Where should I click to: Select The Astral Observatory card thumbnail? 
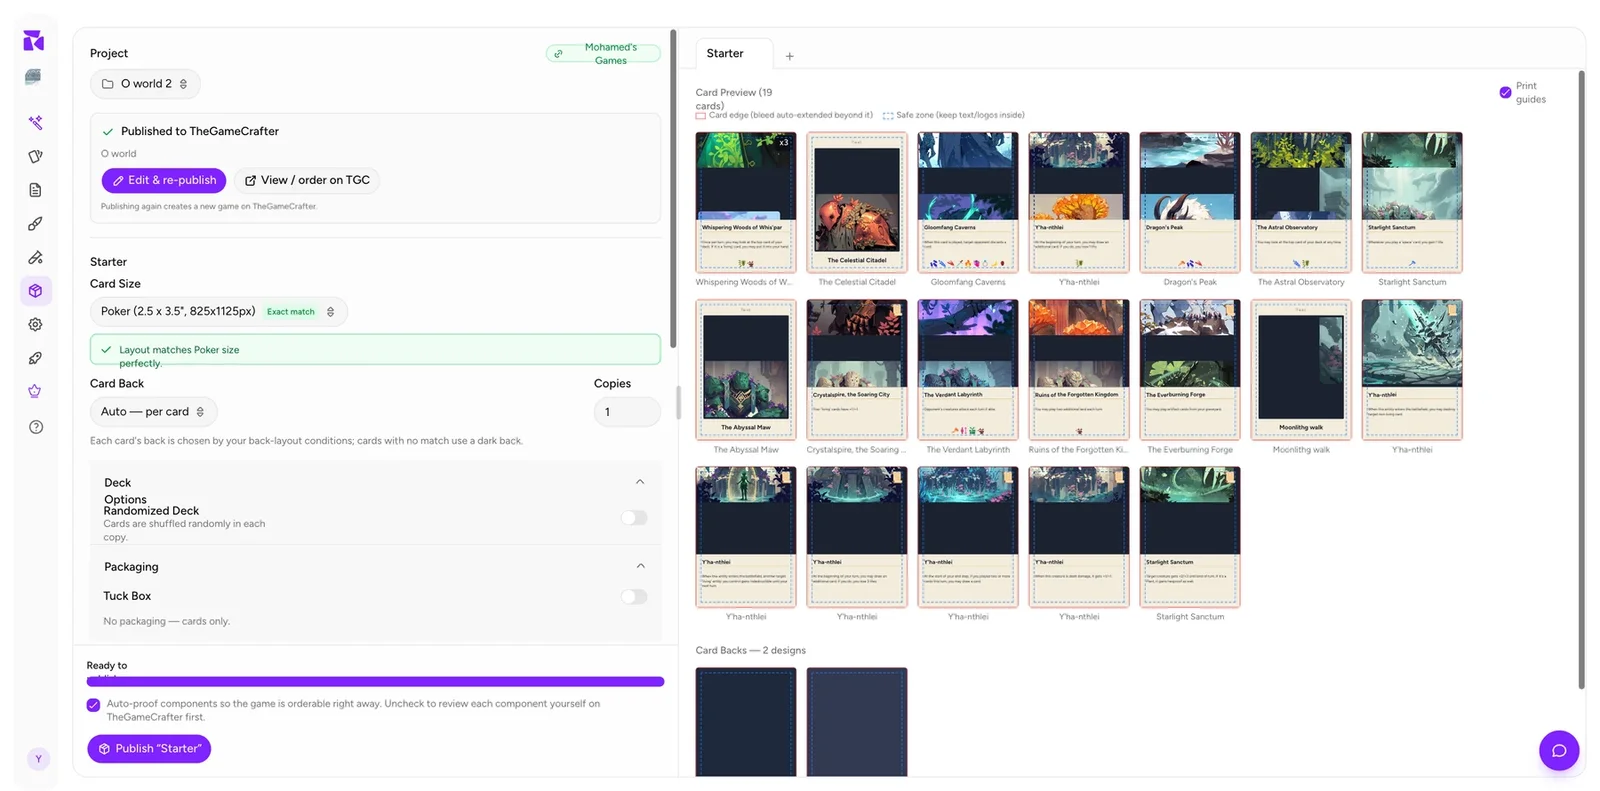point(1301,202)
